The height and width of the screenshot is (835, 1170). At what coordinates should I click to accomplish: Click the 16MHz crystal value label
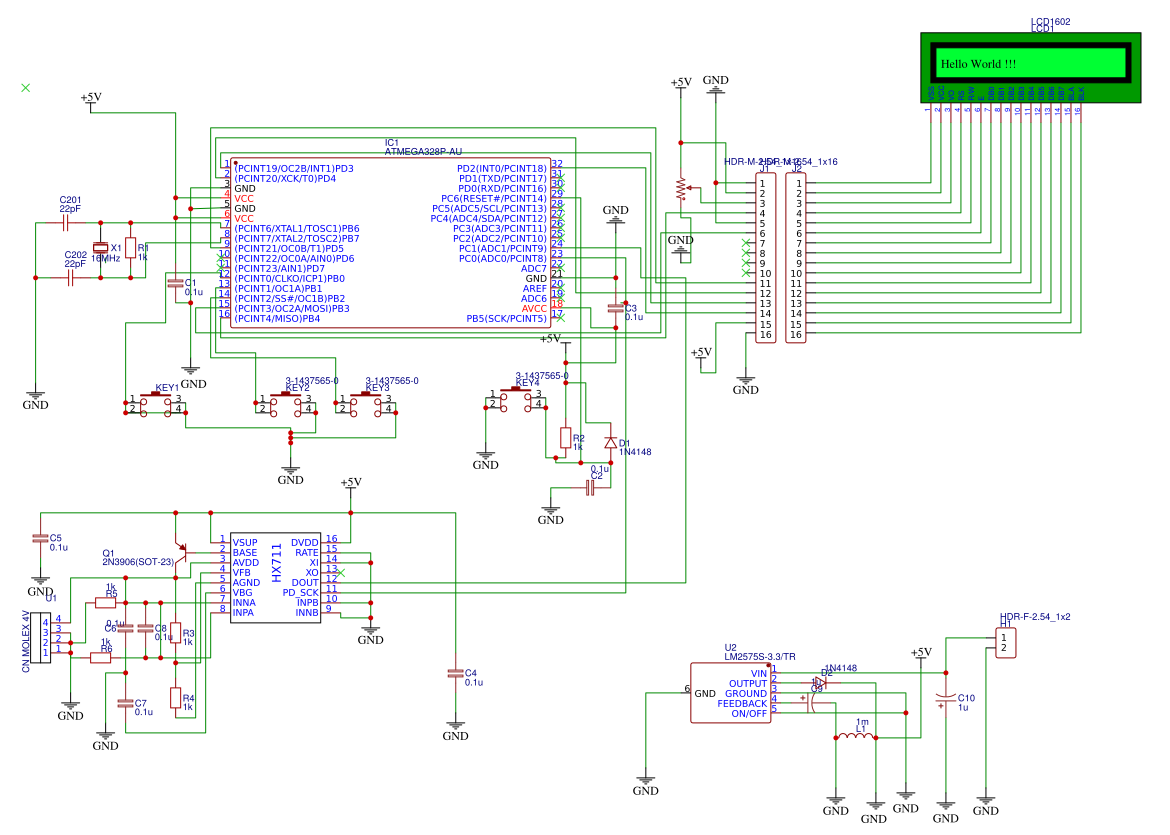105,258
